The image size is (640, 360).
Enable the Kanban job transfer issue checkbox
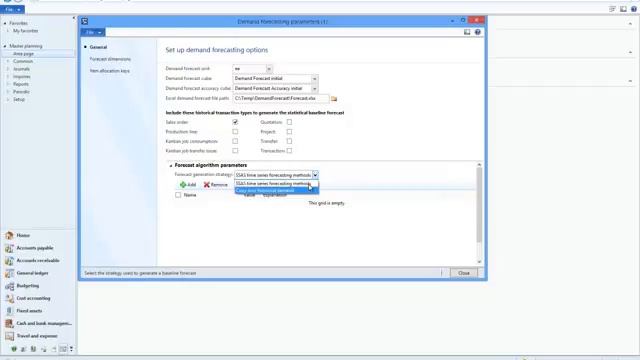235,151
